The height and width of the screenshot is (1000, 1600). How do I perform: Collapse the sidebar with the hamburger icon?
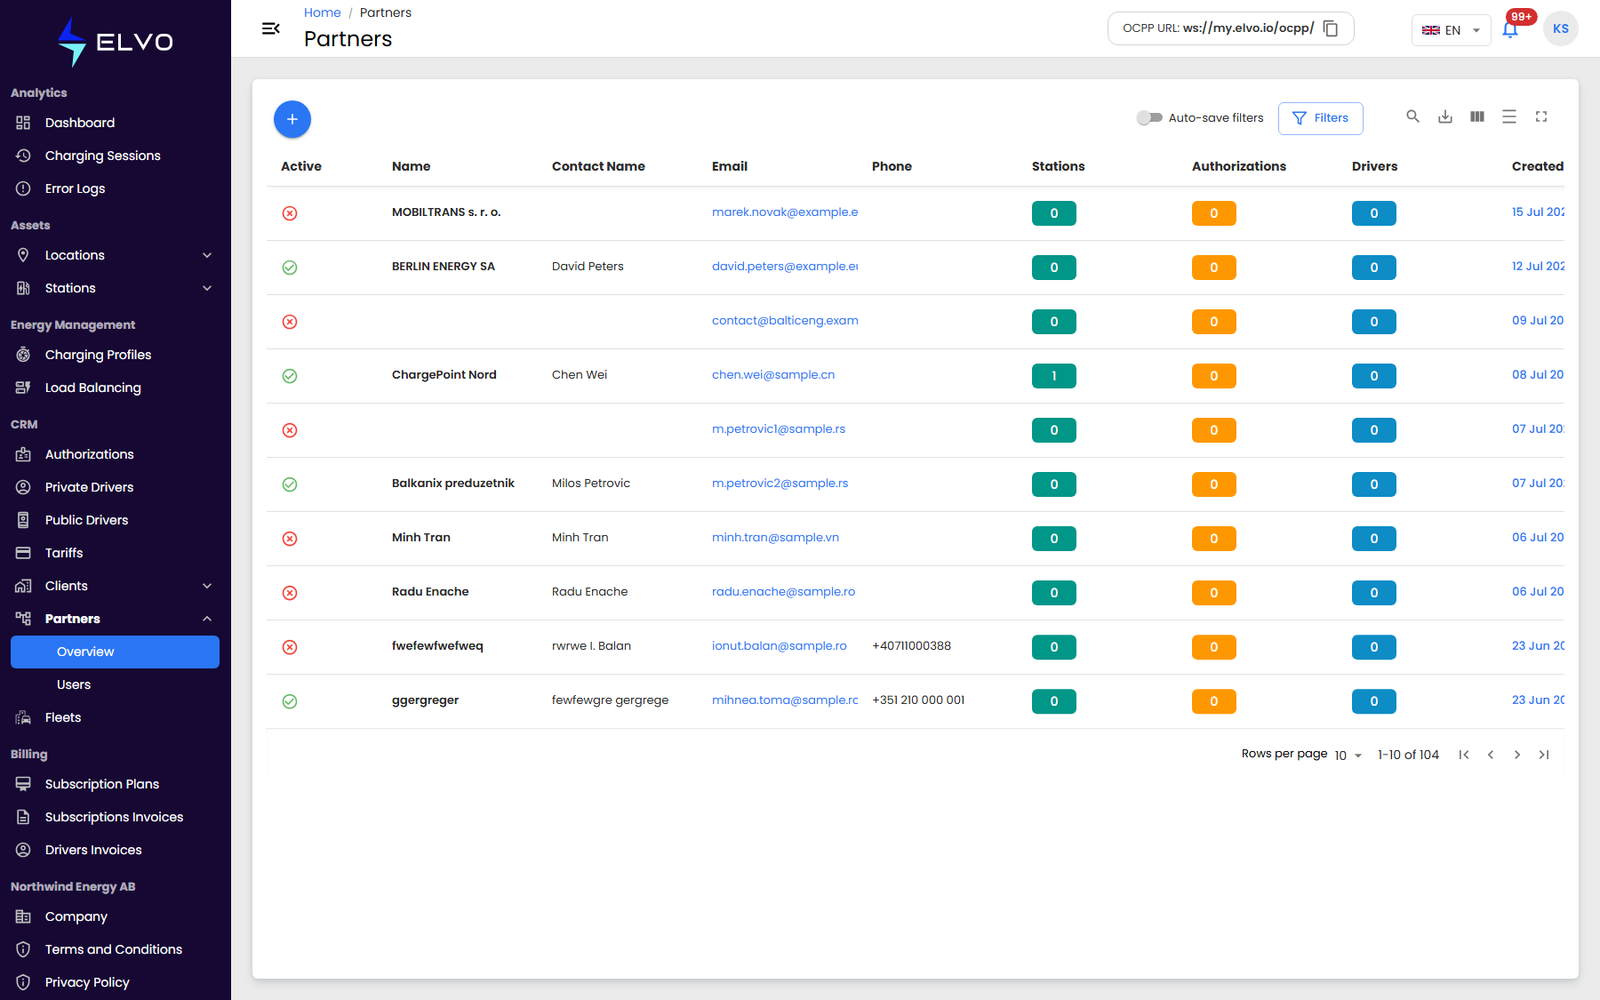(x=270, y=29)
